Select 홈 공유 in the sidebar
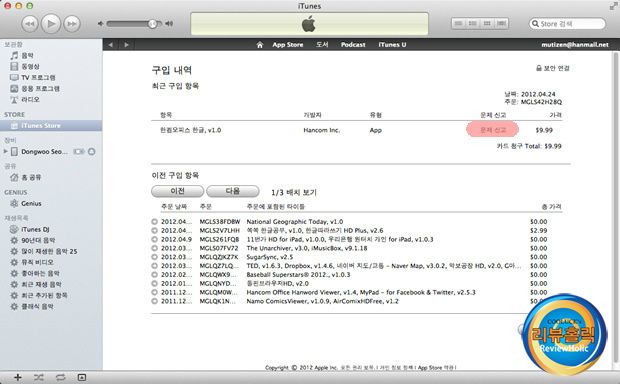The width and height of the screenshot is (620, 384). click(x=31, y=177)
